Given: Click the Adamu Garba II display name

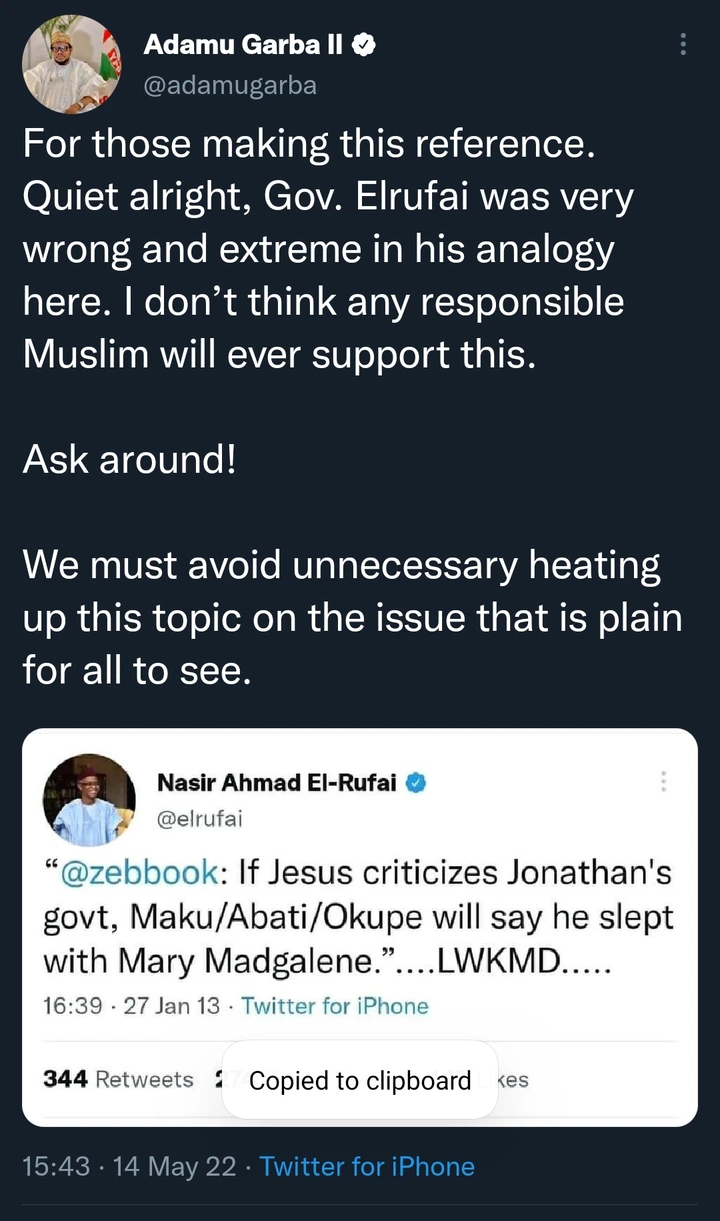Looking at the screenshot, I should tap(244, 45).
